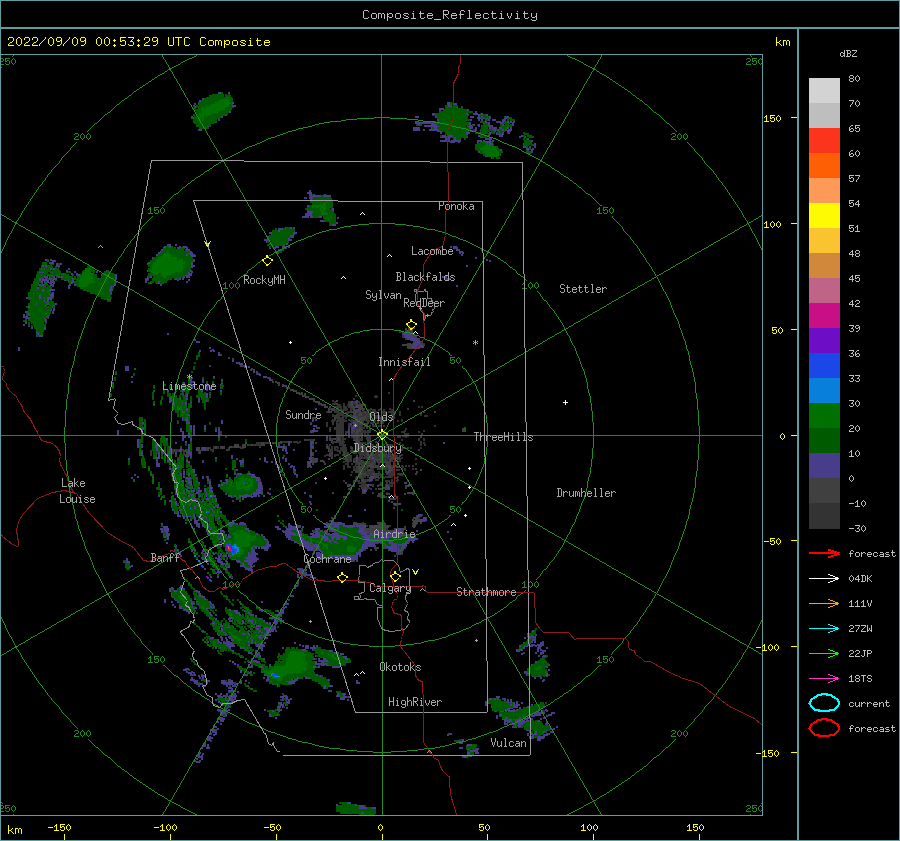Click the cyan 27ZW arrow icon
The height and width of the screenshot is (841, 900).
pyautogui.click(x=824, y=629)
